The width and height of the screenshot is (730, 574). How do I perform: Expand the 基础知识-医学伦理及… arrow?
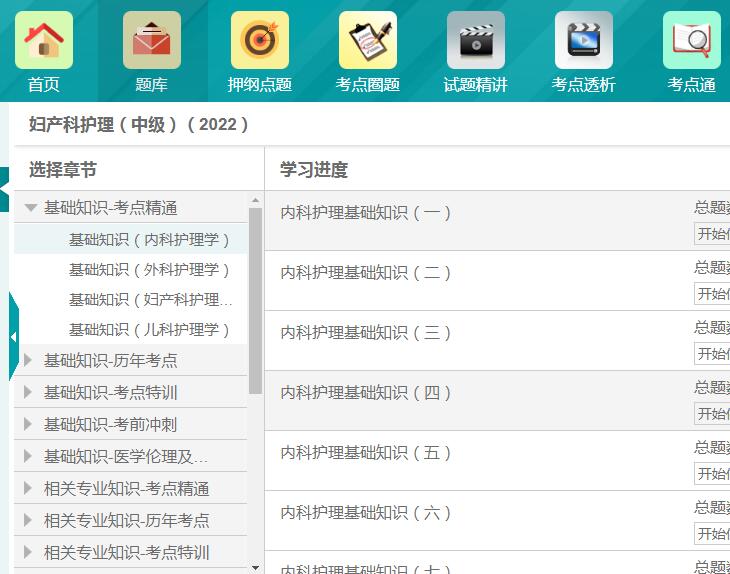28,456
